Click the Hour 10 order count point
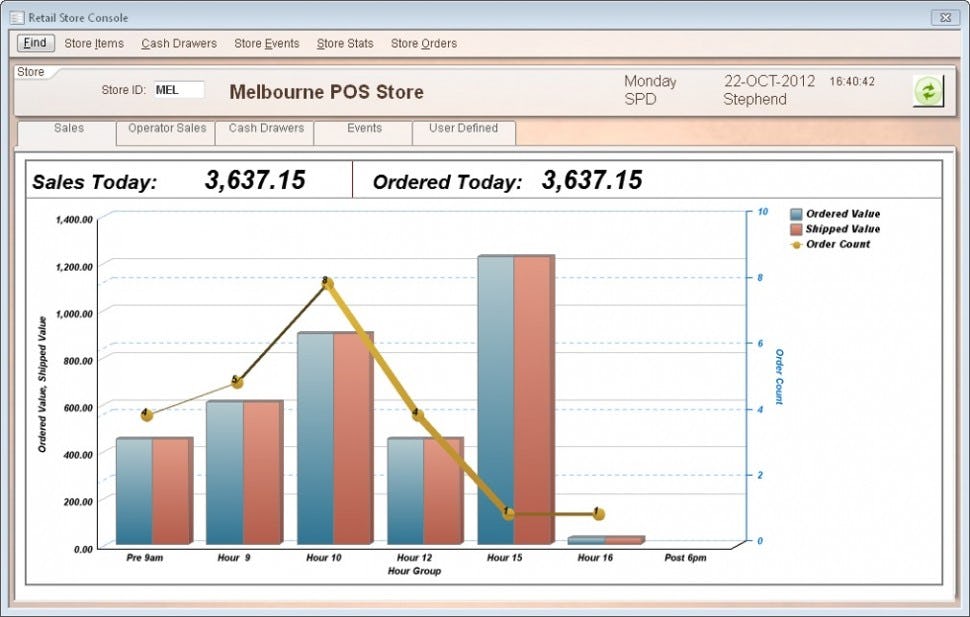The width and height of the screenshot is (970, 617). (327, 283)
